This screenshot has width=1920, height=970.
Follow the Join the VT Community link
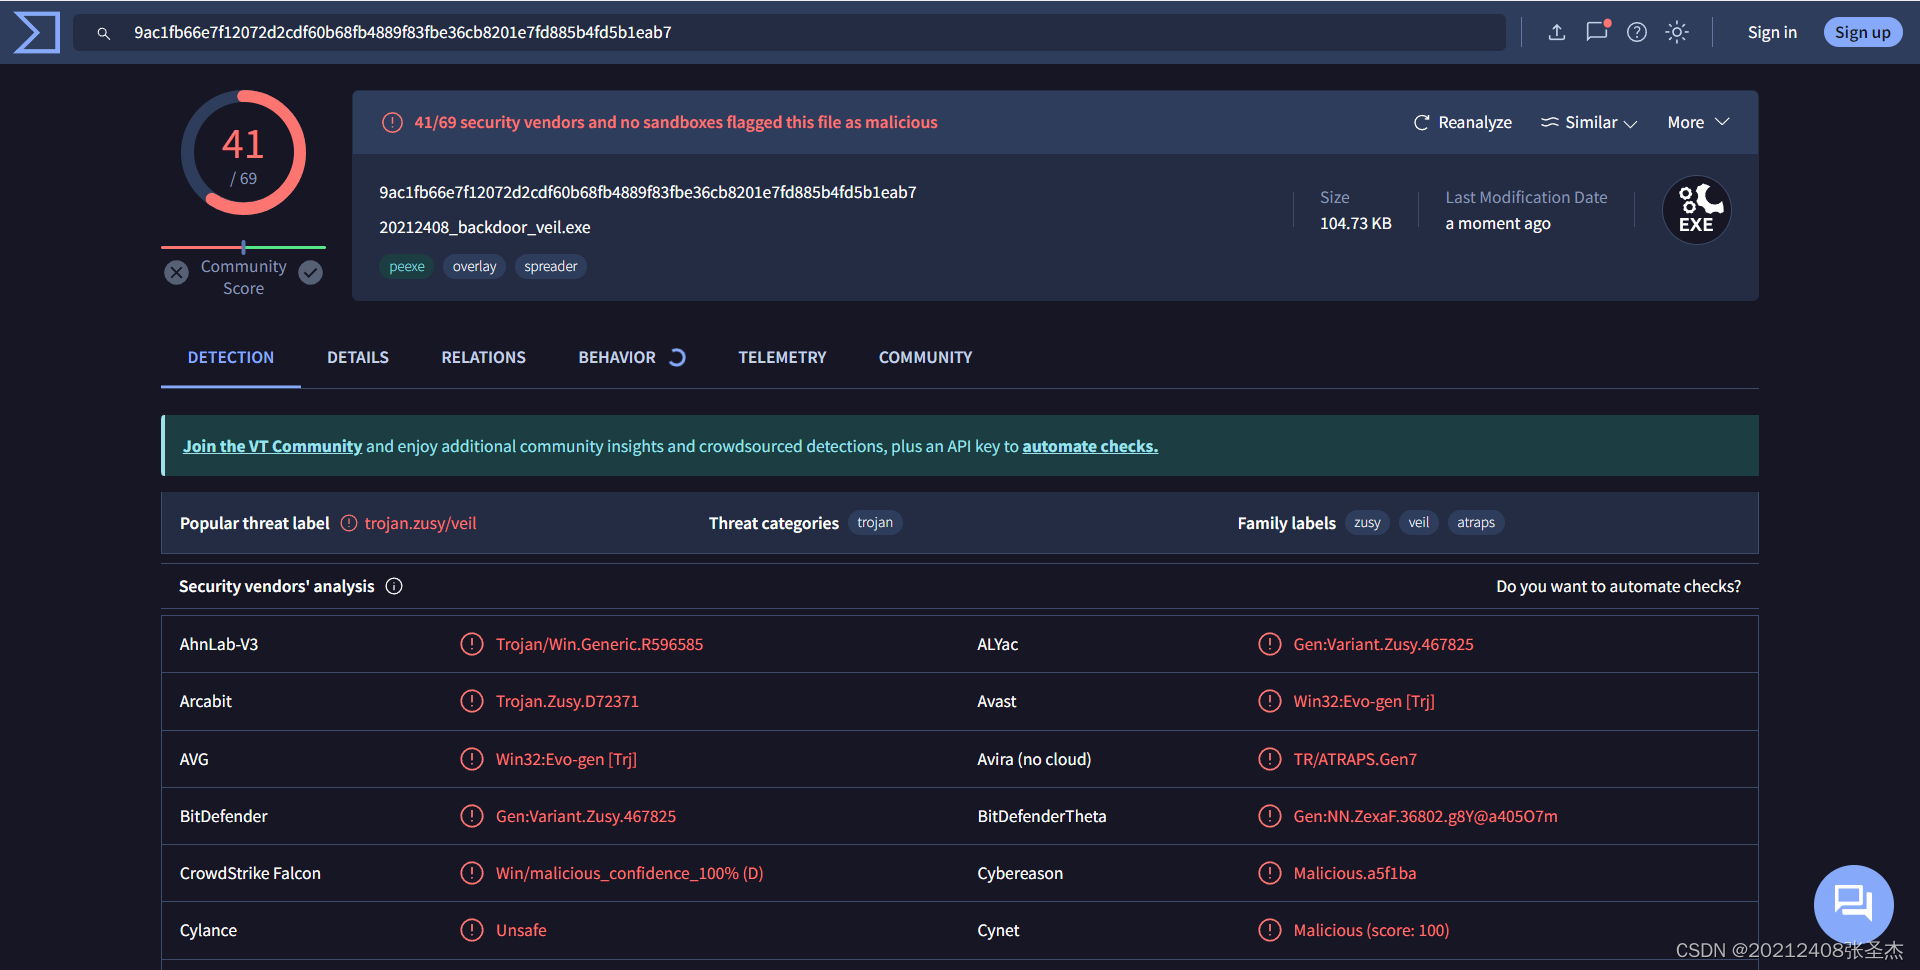(272, 446)
